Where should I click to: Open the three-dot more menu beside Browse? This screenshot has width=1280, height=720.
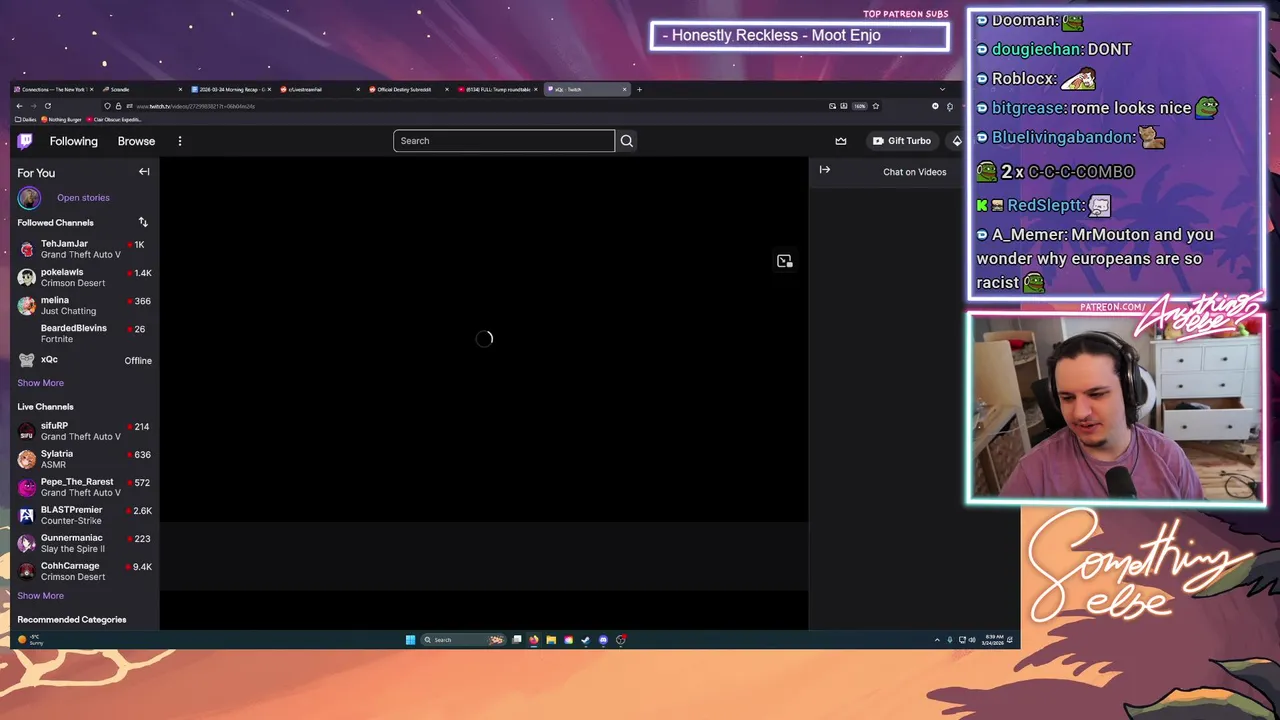(180, 141)
